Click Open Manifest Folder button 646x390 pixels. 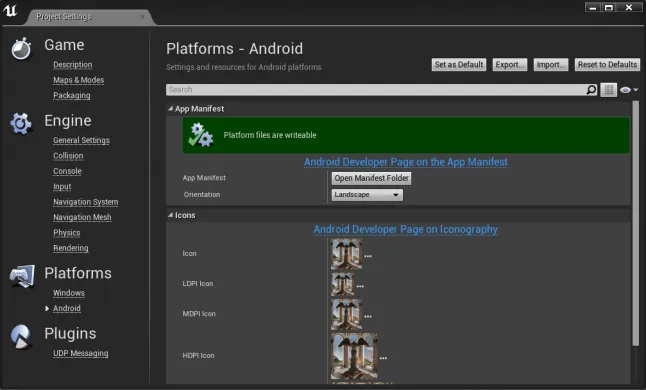click(x=371, y=178)
